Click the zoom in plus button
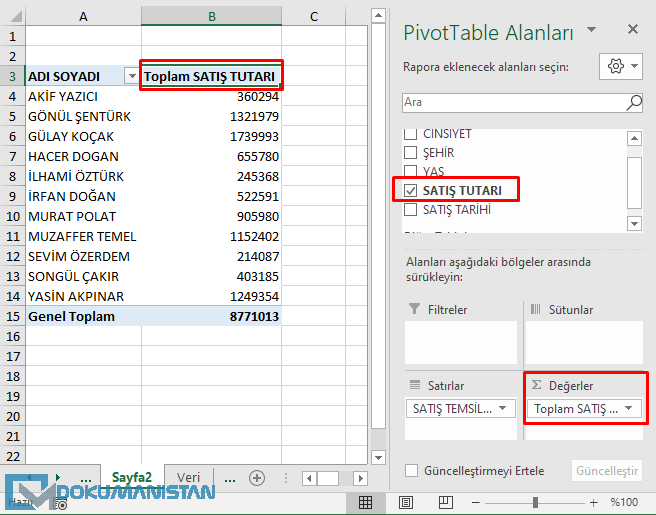 593,502
